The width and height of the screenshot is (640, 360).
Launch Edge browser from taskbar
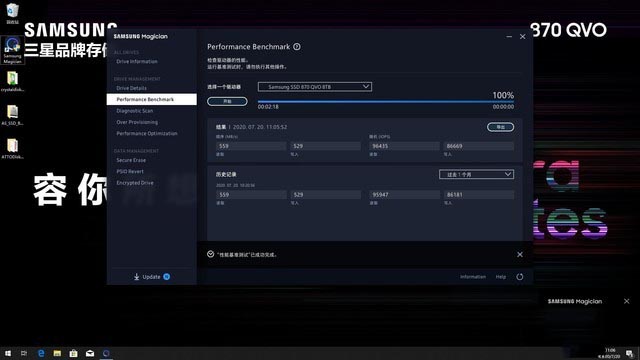point(41,353)
